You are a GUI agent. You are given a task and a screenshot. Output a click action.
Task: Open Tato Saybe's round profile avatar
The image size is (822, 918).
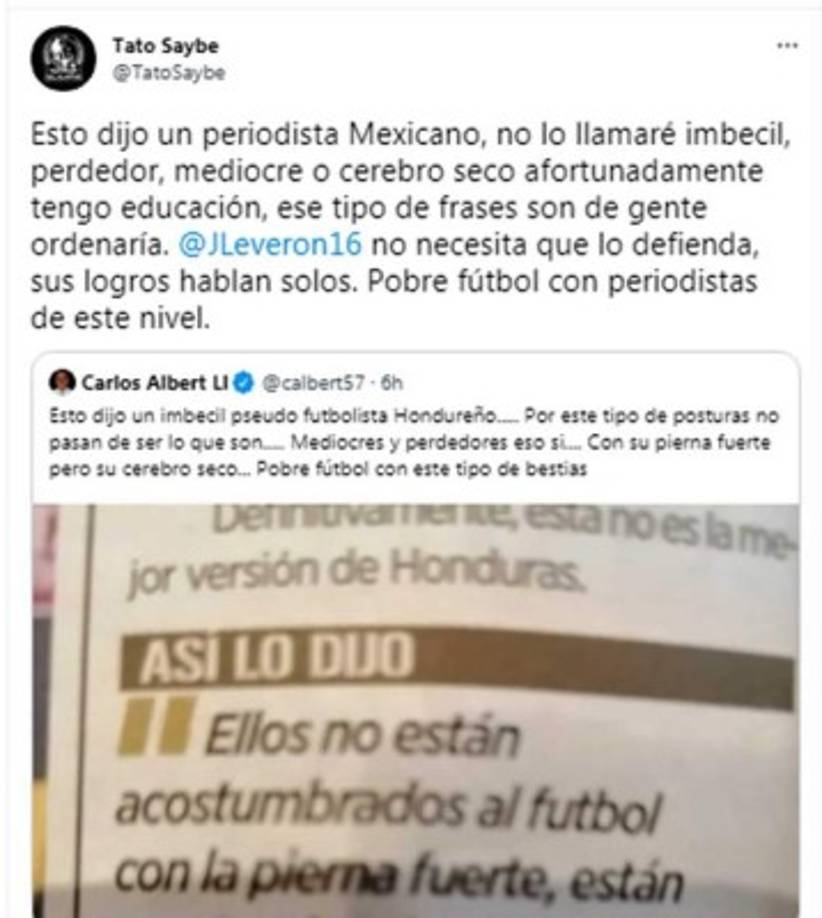pos(63,59)
